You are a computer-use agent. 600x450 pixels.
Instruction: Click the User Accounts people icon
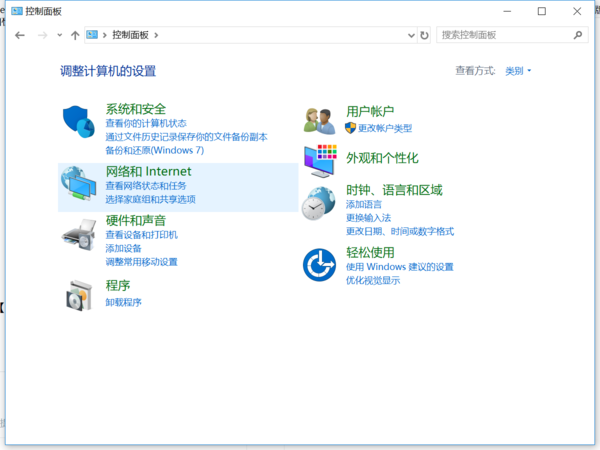click(x=319, y=120)
